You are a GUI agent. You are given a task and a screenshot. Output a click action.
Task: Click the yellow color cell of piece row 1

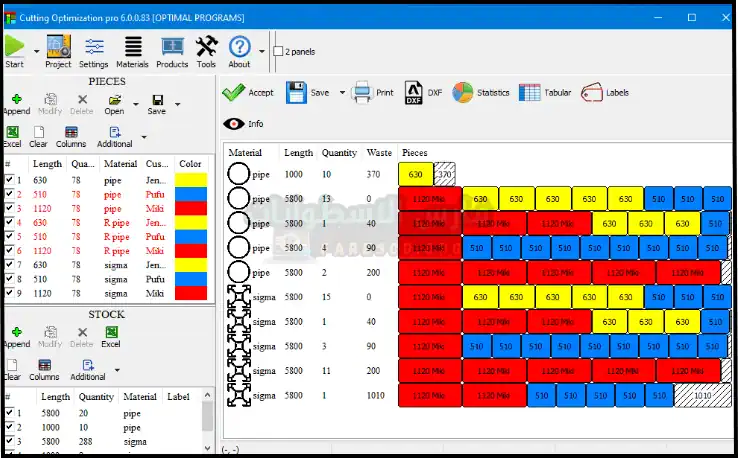point(190,180)
